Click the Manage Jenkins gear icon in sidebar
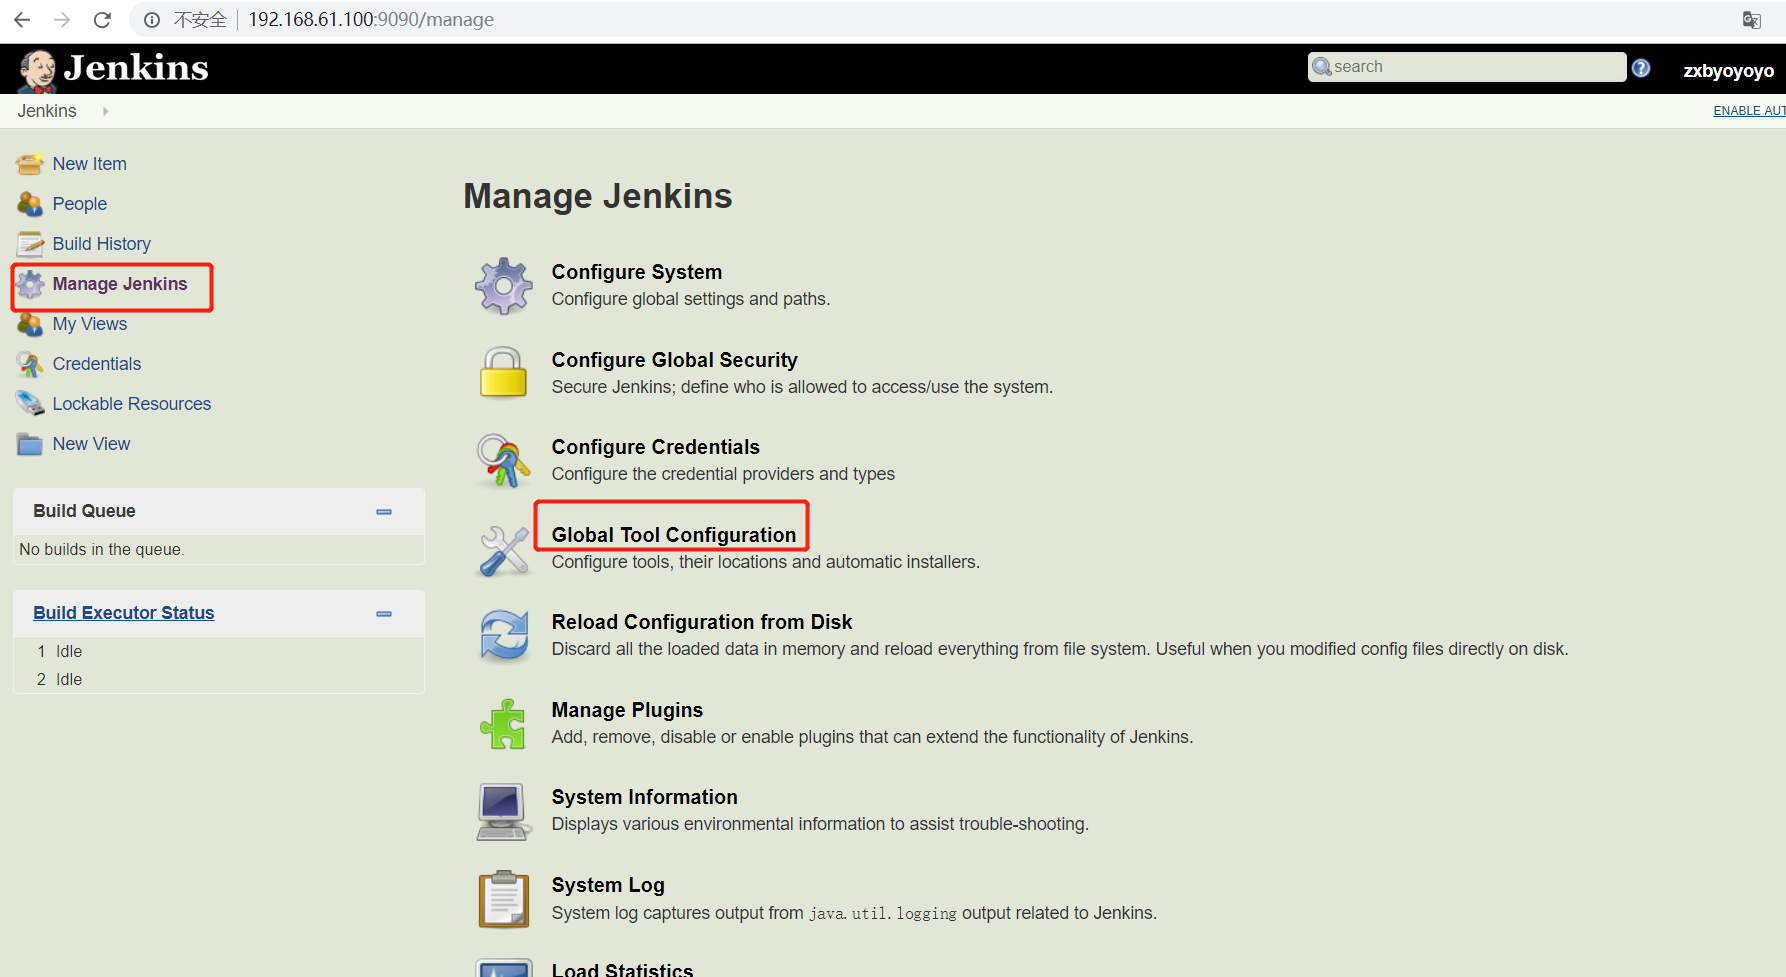 pos(30,284)
